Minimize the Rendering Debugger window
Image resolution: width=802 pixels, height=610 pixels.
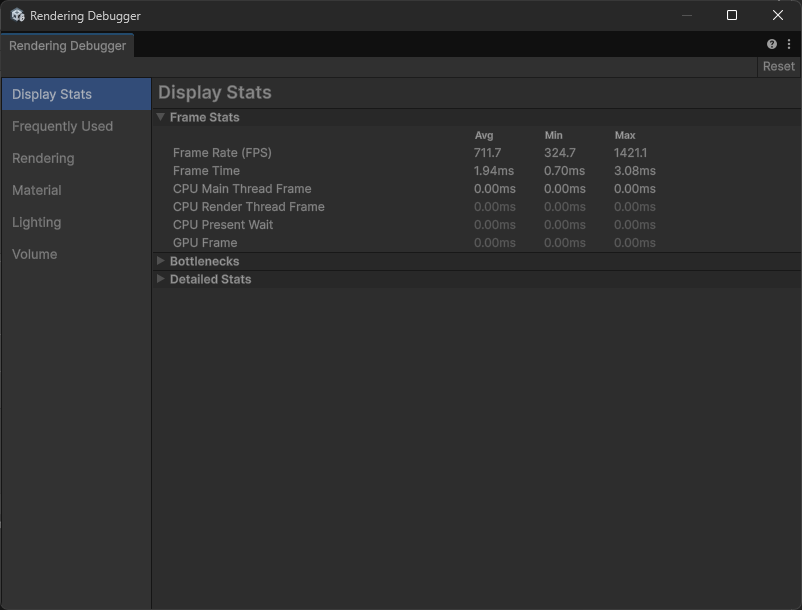tap(687, 16)
